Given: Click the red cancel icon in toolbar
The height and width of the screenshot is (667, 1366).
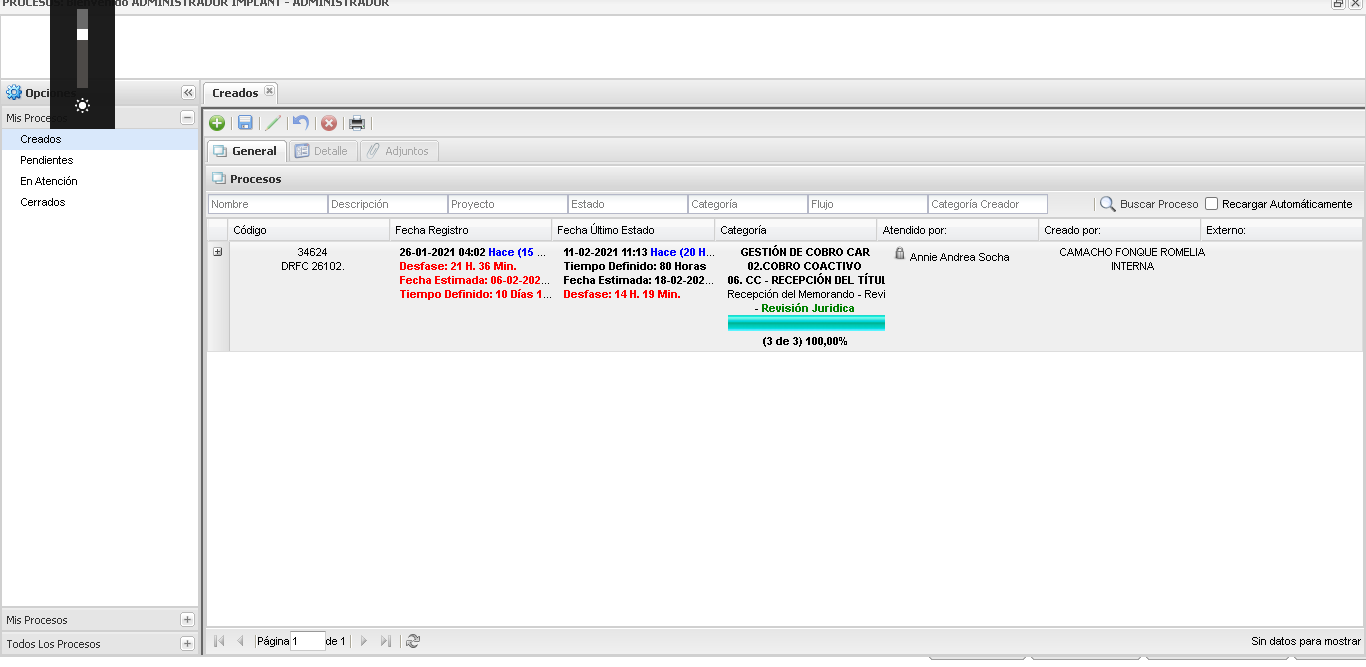Looking at the screenshot, I should pos(328,123).
